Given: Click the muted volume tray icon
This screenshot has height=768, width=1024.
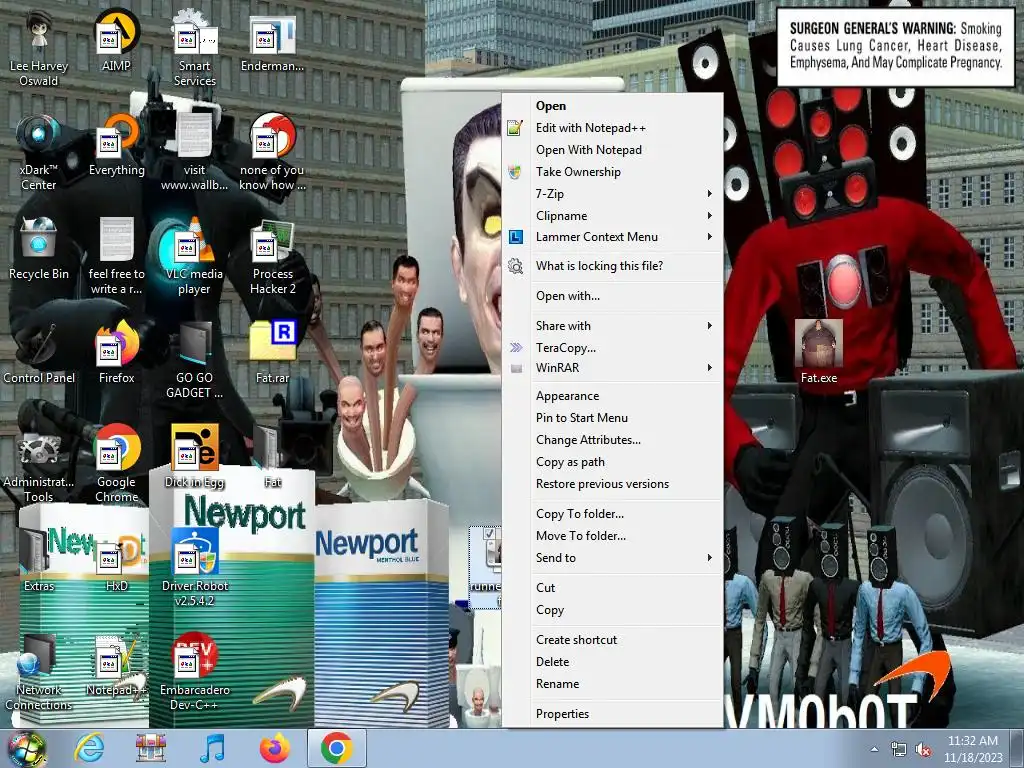Looking at the screenshot, I should point(923,750).
